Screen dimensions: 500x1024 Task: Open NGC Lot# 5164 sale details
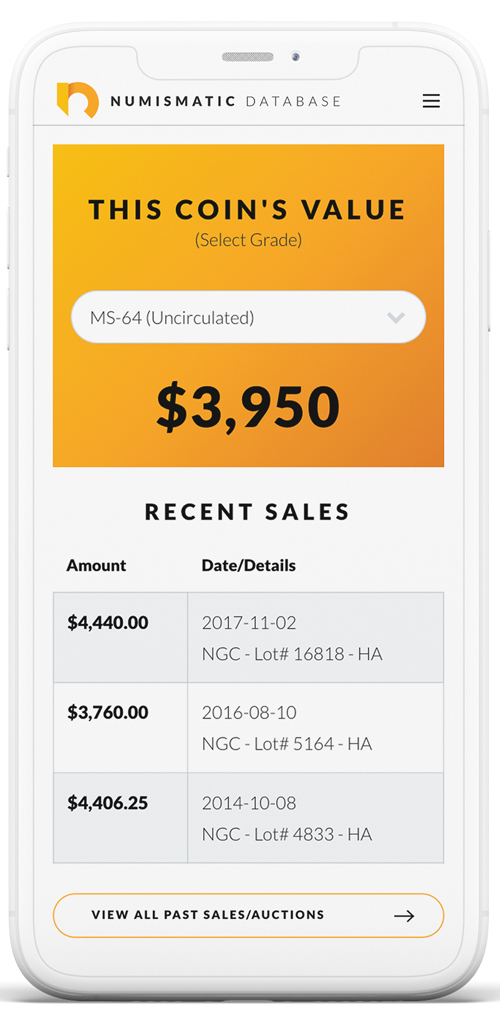[x=287, y=744]
